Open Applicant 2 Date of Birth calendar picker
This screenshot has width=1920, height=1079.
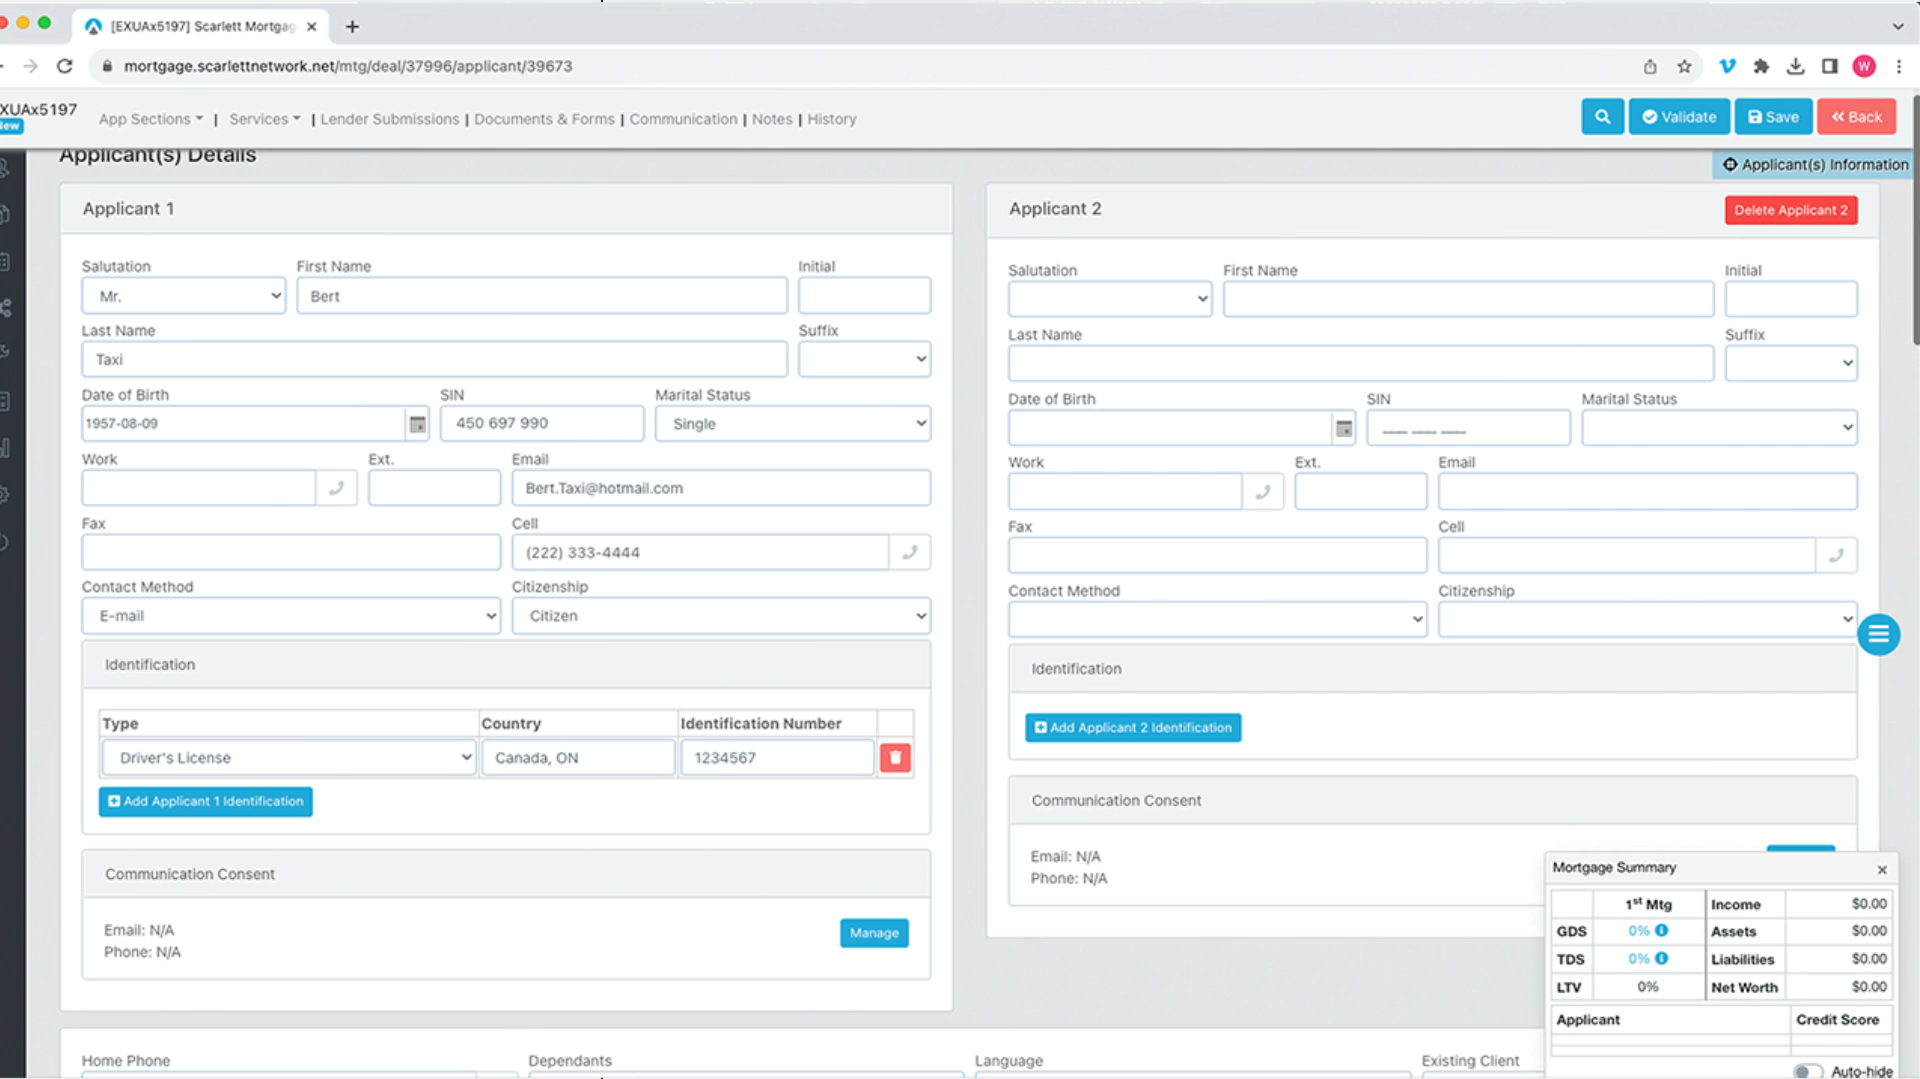[1344, 429]
